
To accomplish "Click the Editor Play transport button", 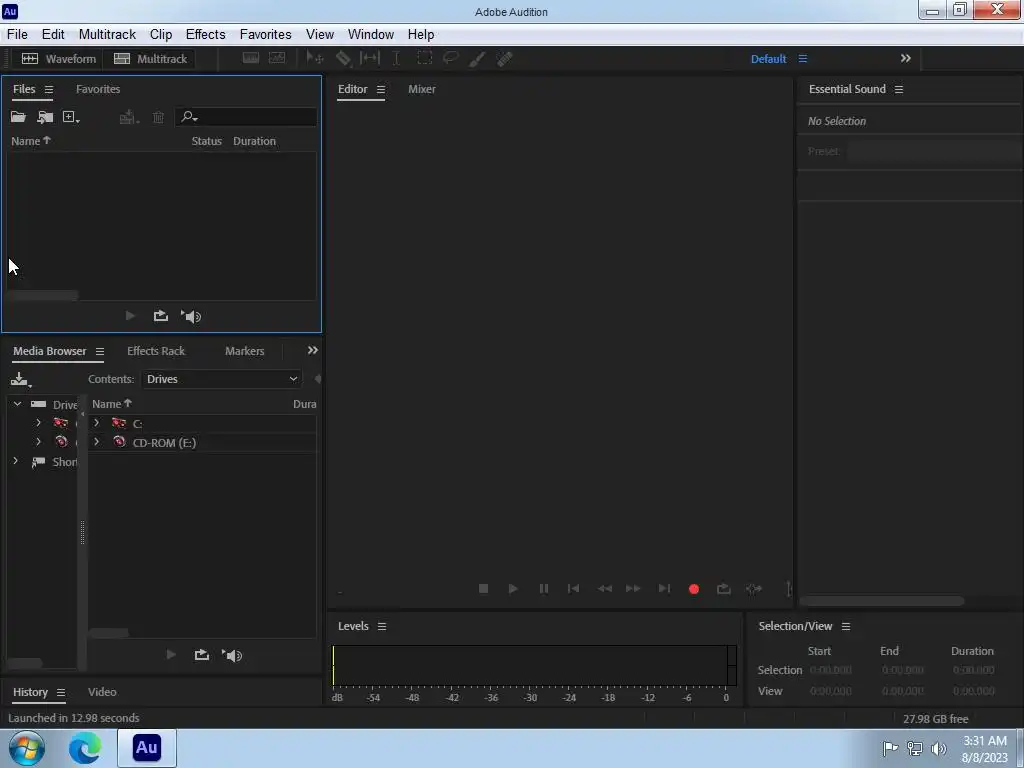I will pyautogui.click(x=513, y=588).
